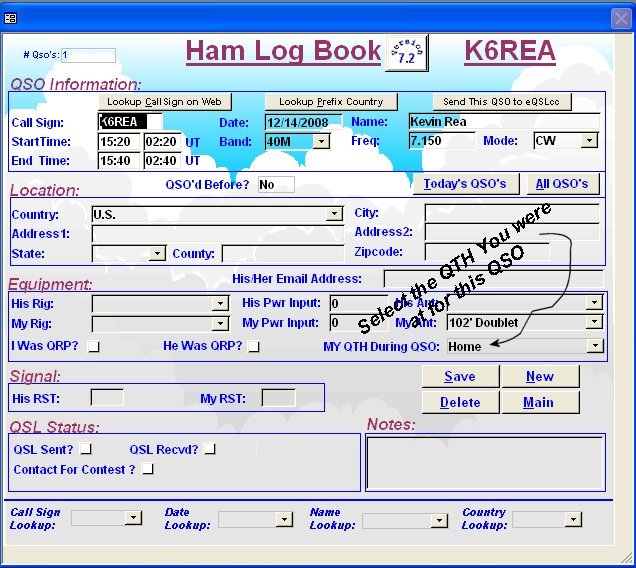This screenshot has width=636, height=568.
Task: Open Today's QSO's list
Action: (465, 184)
